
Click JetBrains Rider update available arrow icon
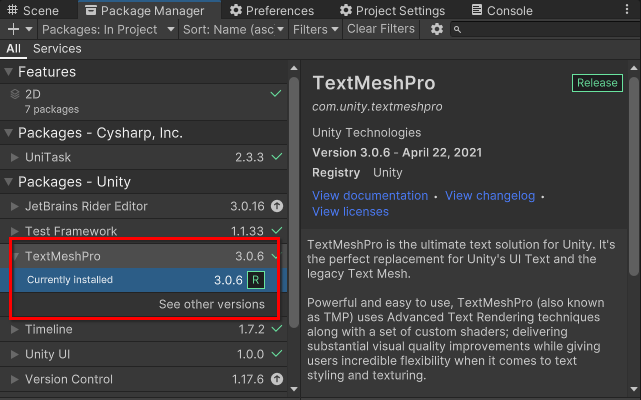277,207
